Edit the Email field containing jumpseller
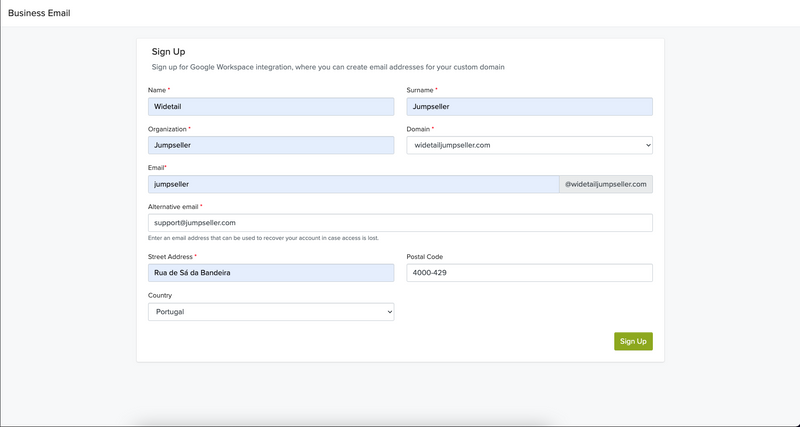This screenshot has width=800, height=427. [354, 184]
